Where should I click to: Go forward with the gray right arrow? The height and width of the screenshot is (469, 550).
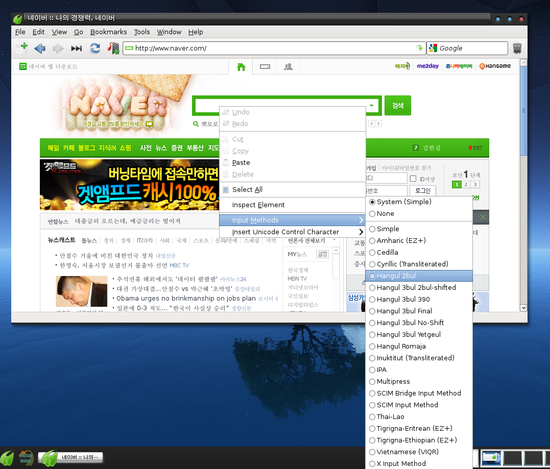pyautogui.click(x=58, y=48)
